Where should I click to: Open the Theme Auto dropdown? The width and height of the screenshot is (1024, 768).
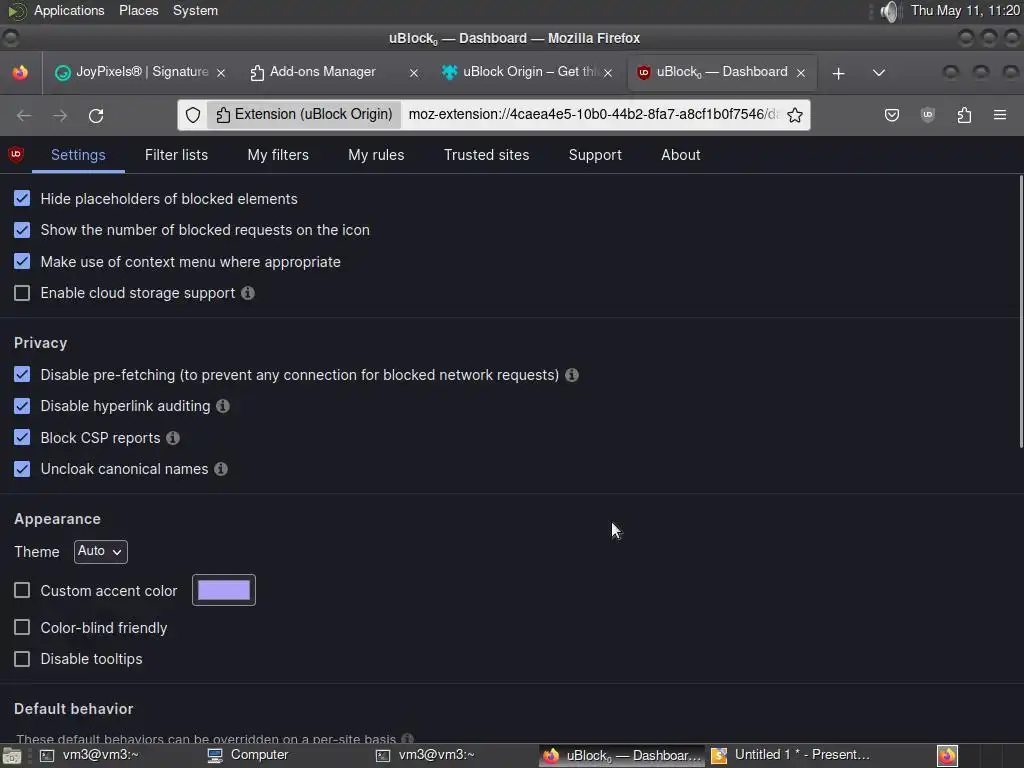click(101, 551)
